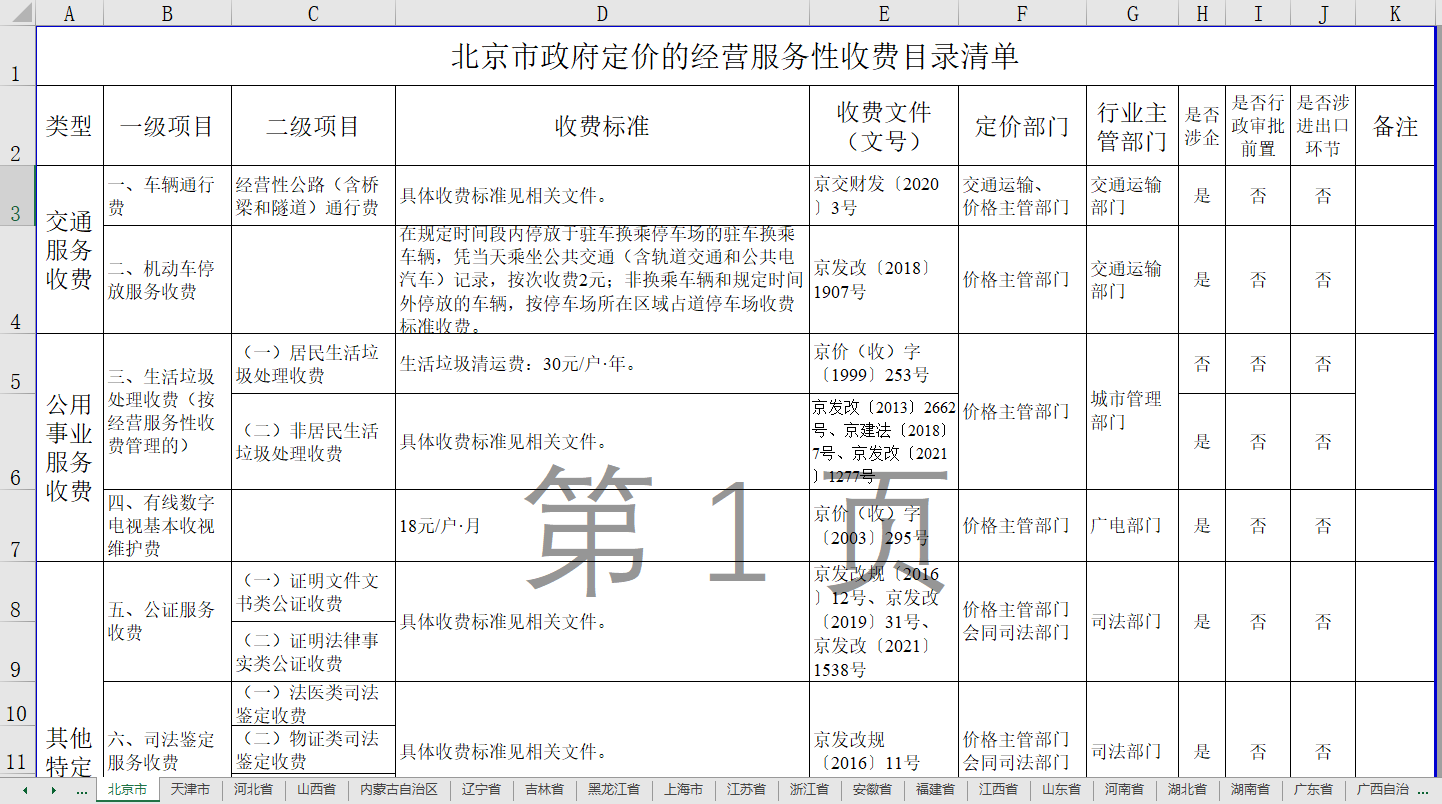Switch to the 内蒙古自治区 sheet
1442x804 pixels.
tap(399, 790)
